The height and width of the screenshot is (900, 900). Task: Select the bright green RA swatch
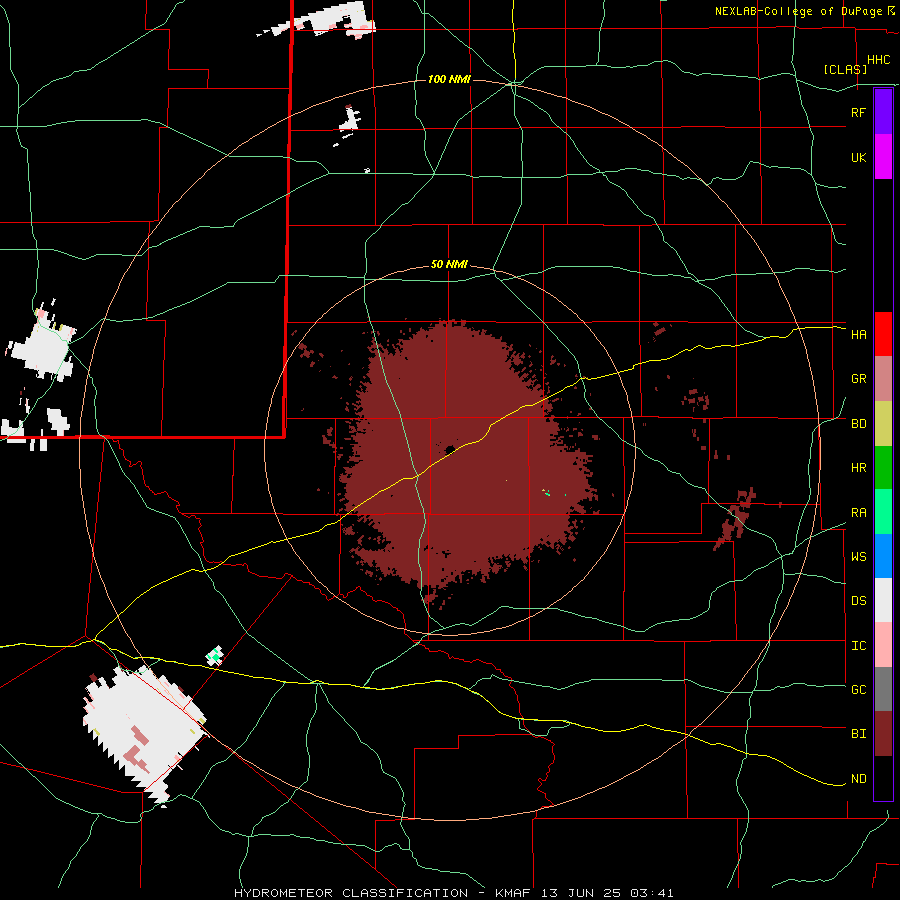tap(883, 512)
